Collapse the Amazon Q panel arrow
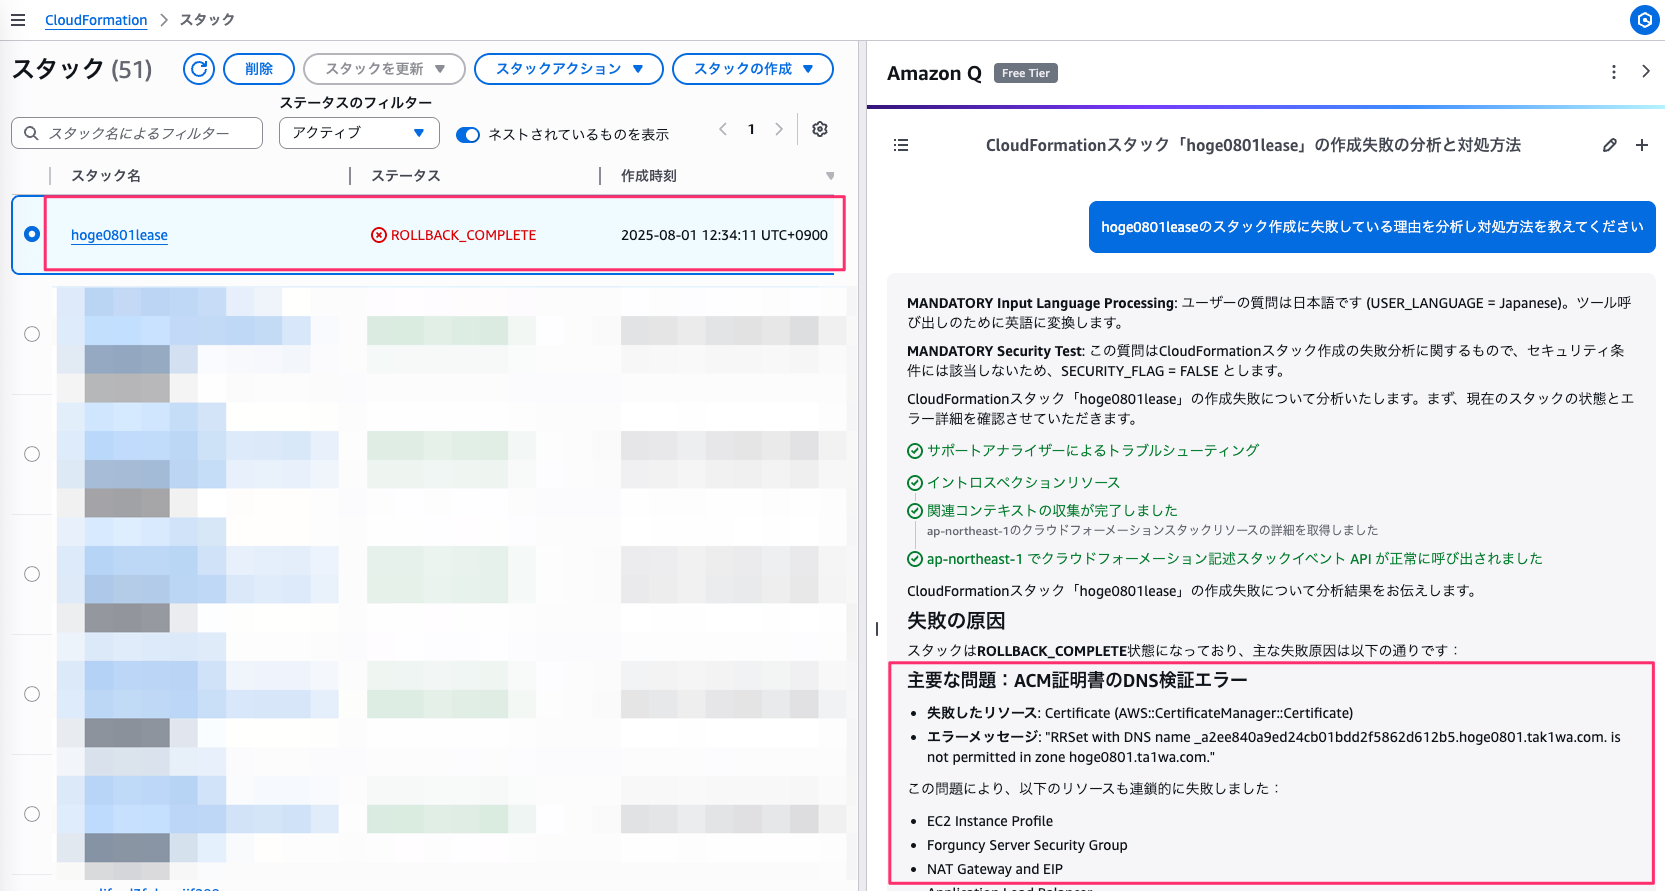The width and height of the screenshot is (1665, 891). click(x=1645, y=72)
